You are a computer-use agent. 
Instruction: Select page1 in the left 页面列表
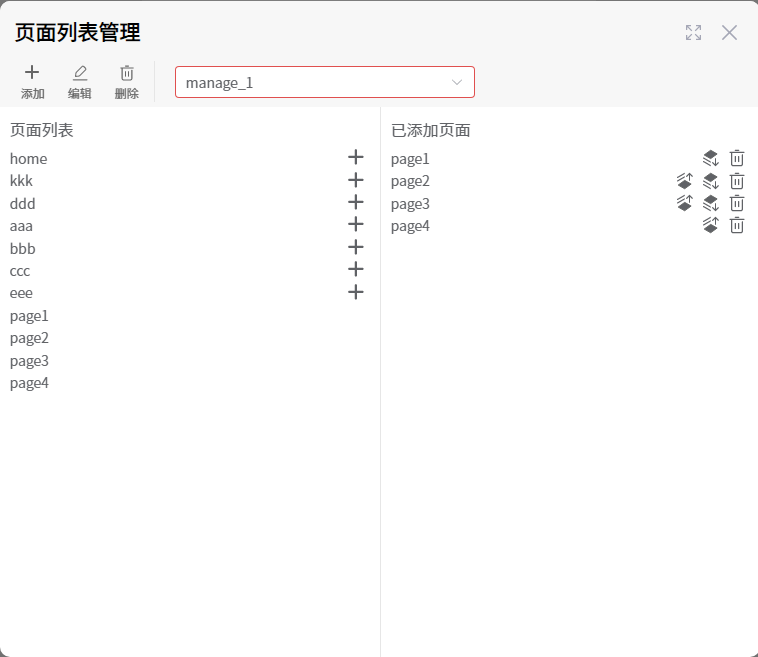(29, 316)
